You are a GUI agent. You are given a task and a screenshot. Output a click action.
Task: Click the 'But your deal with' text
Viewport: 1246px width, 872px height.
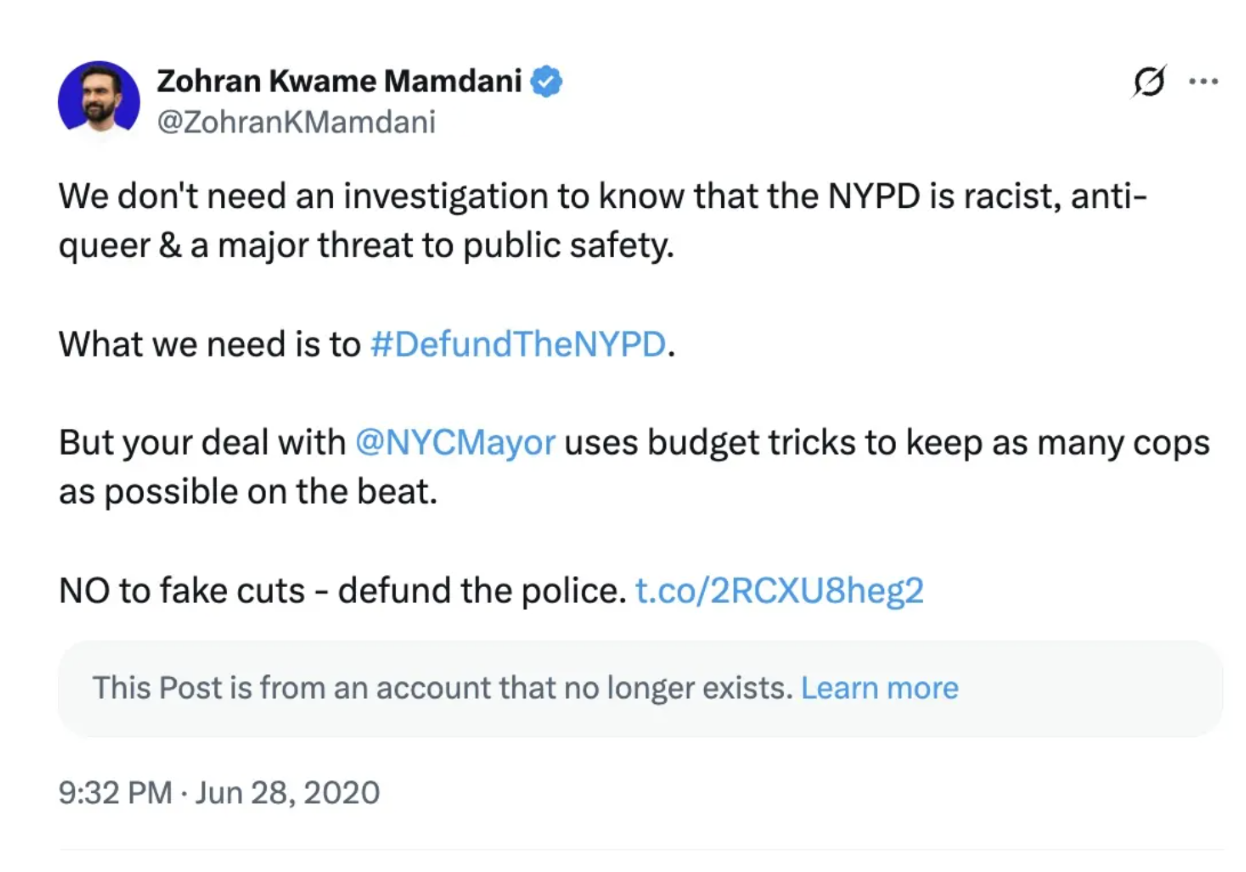201,442
